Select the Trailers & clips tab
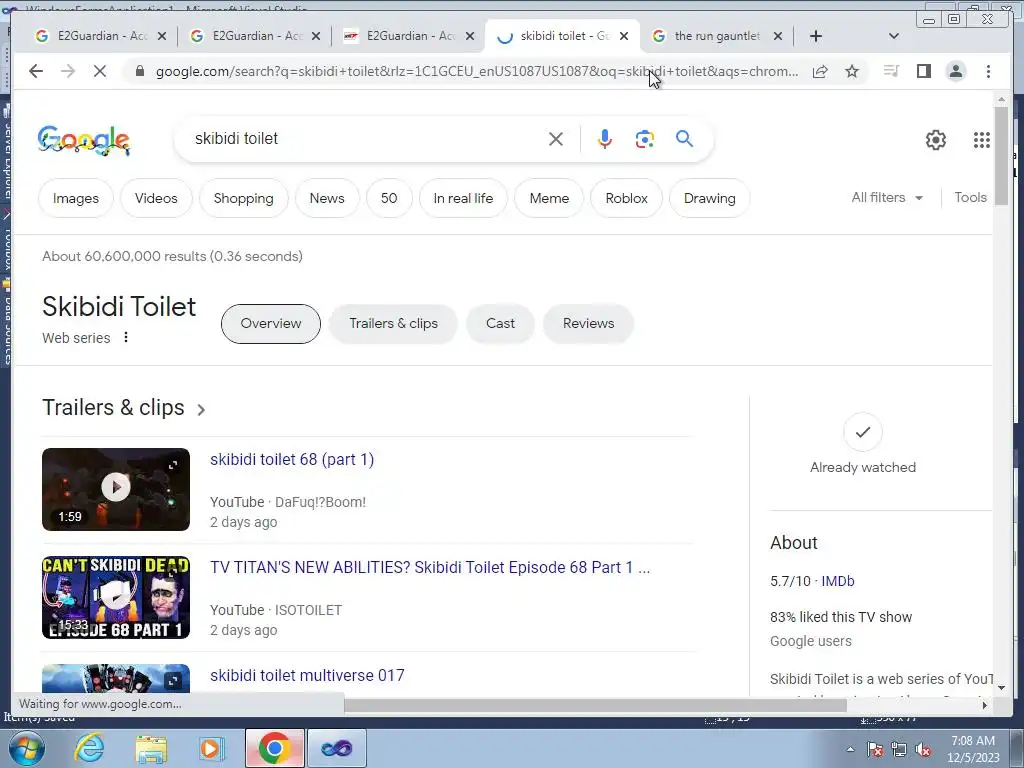 (394, 323)
